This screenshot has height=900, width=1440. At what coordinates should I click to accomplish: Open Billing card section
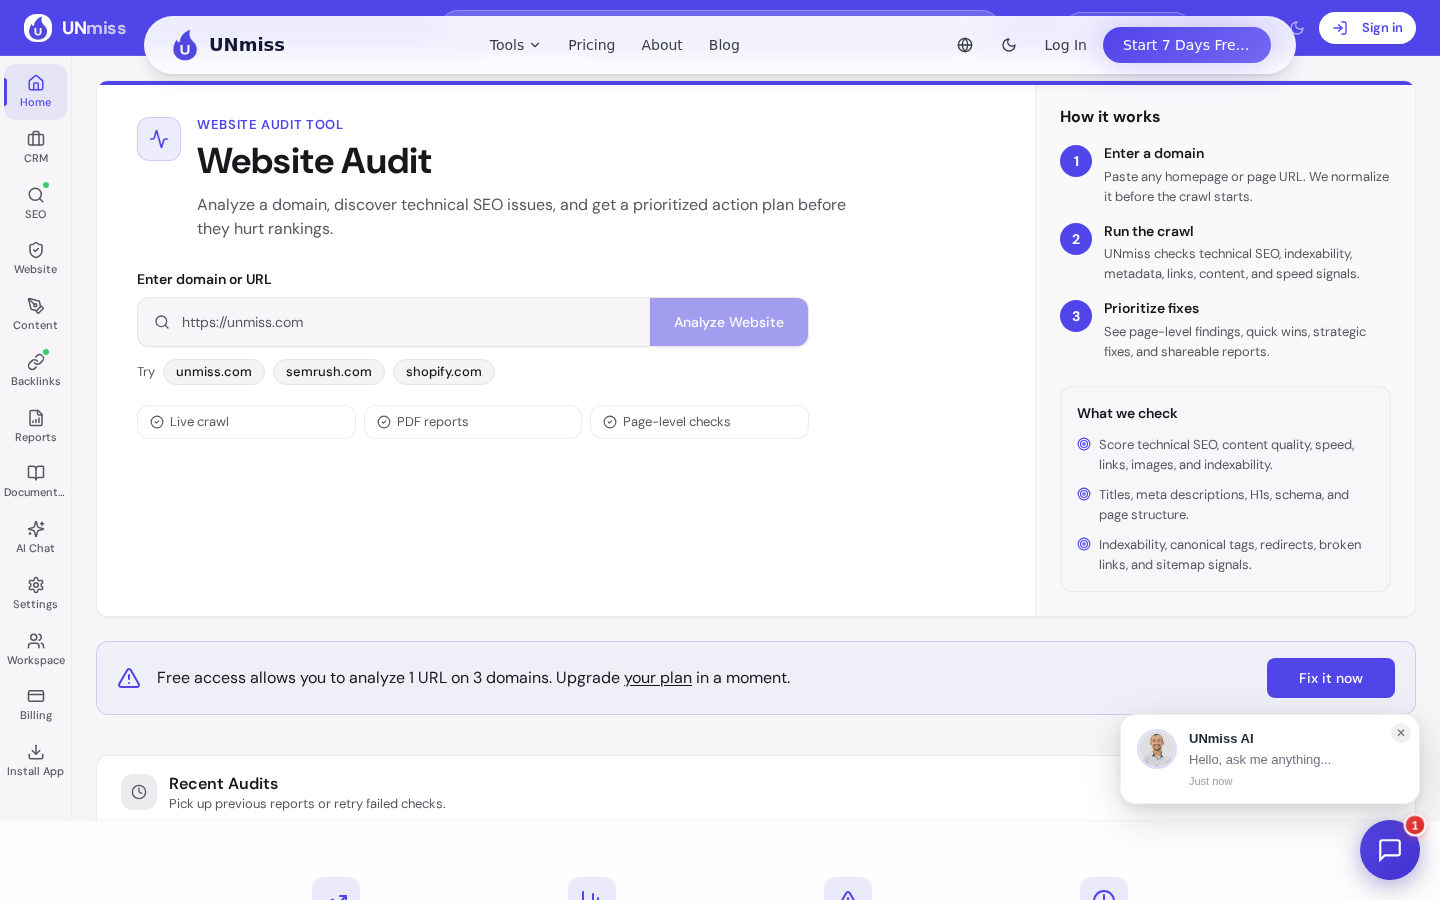click(x=36, y=704)
